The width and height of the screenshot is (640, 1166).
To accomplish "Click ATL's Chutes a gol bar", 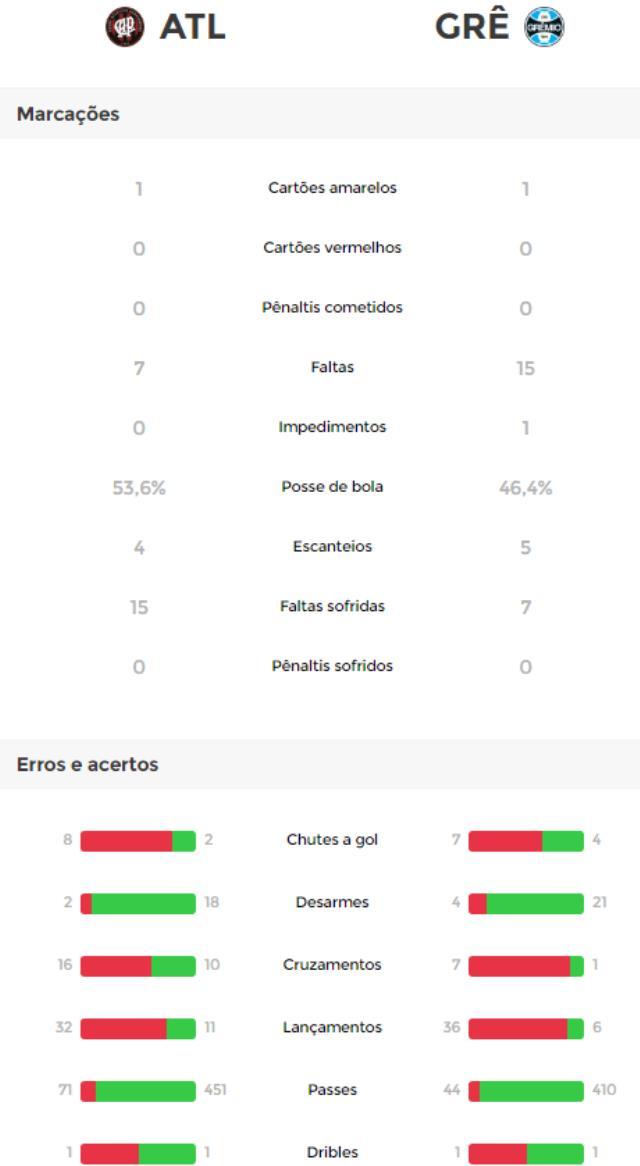I will (x=138, y=841).
